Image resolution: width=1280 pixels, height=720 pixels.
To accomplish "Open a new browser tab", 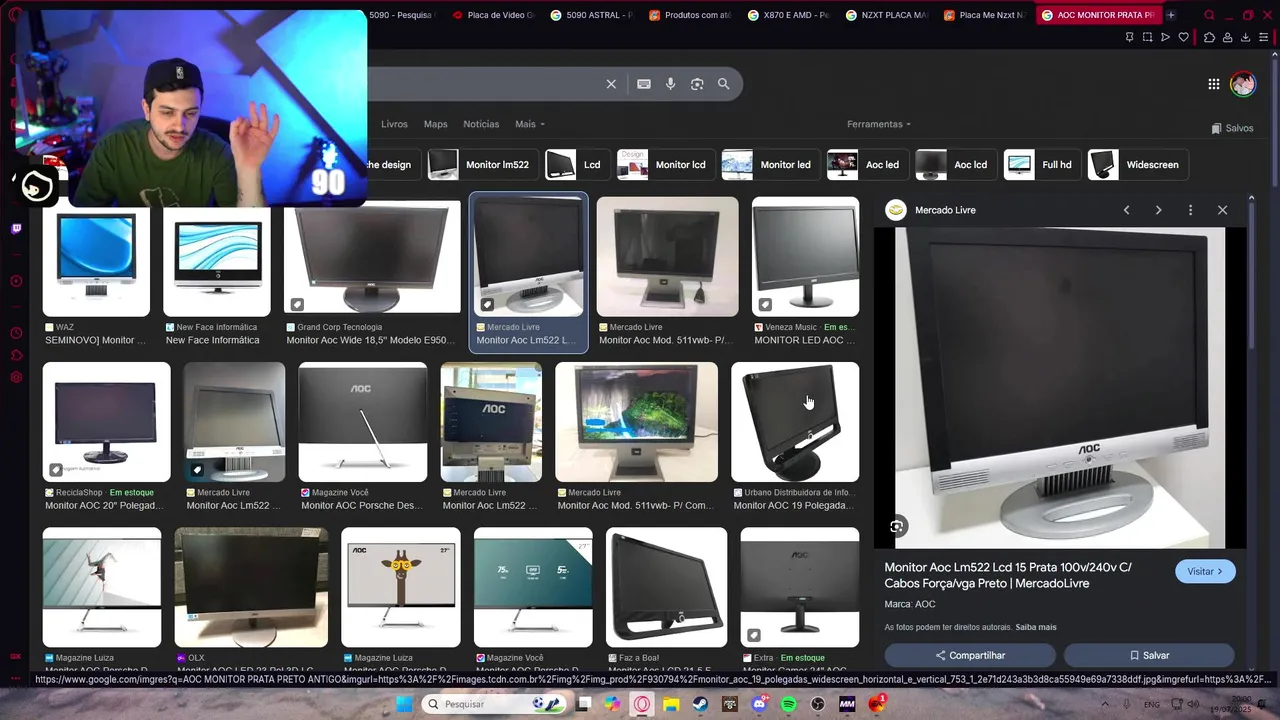I will [x=1170, y=15].
